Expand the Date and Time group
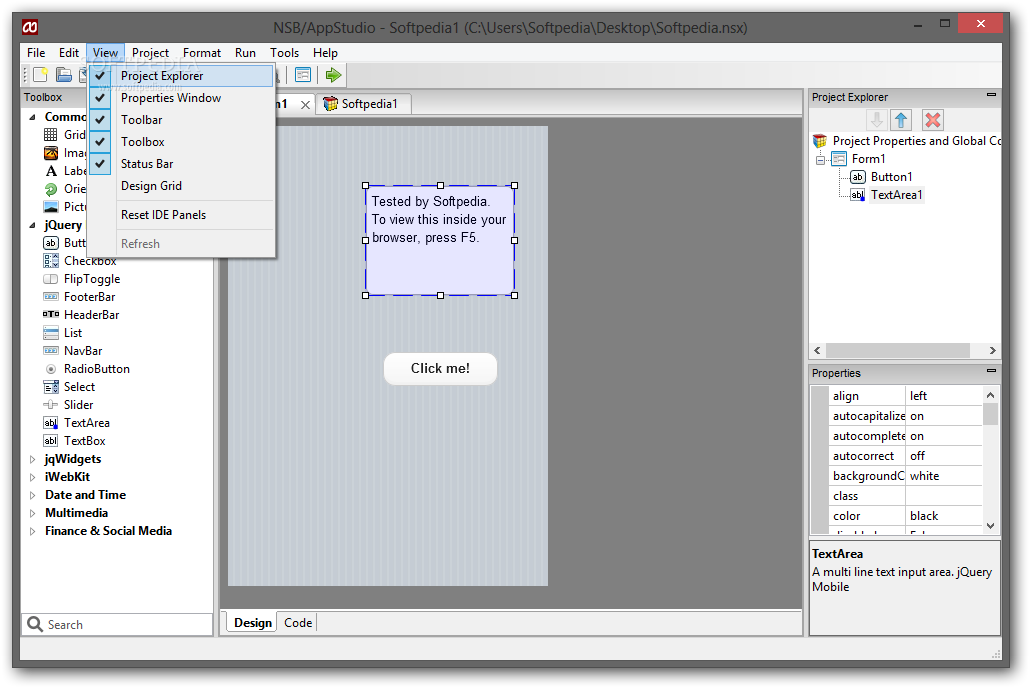This screenshot has height=688, width=1030. [x=32, y=495]
